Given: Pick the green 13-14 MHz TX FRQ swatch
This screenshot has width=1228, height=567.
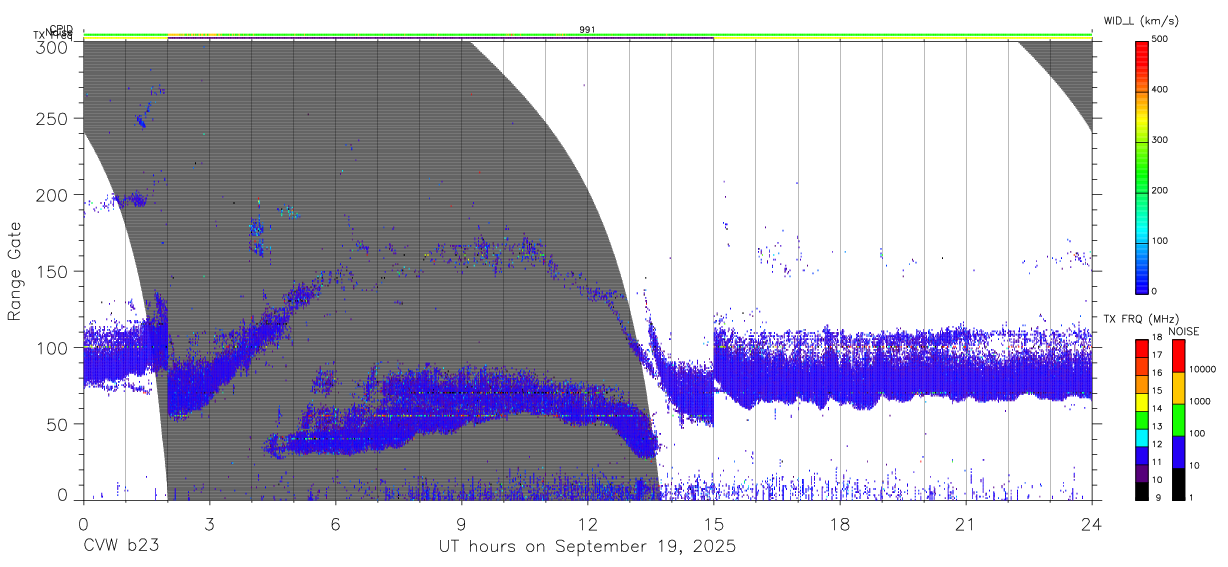Looking at the screenshot, I should pos(1142,419).
